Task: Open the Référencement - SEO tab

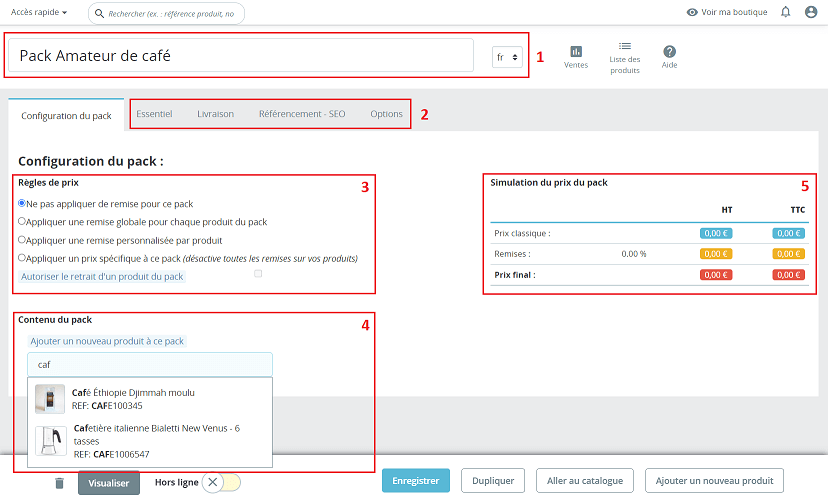Action: click(x=302, y=114)
